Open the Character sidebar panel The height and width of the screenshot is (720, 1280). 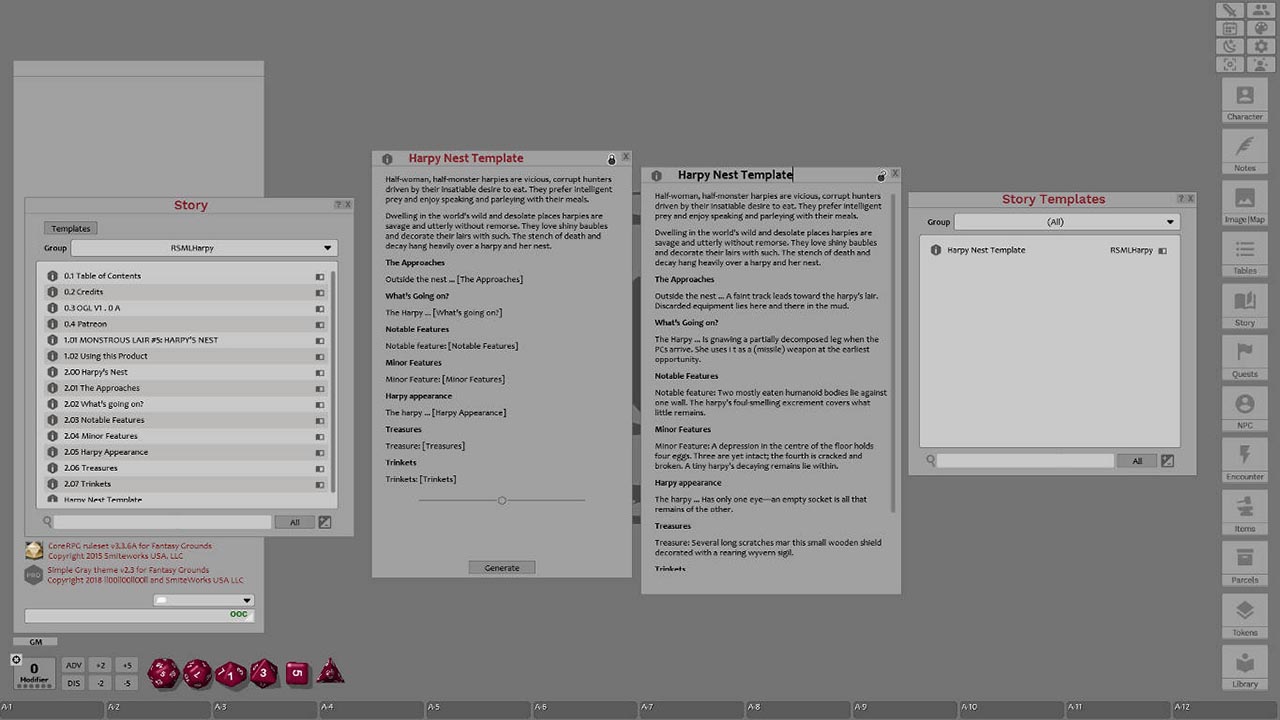pyautogui.click(x=1244, y=100)
